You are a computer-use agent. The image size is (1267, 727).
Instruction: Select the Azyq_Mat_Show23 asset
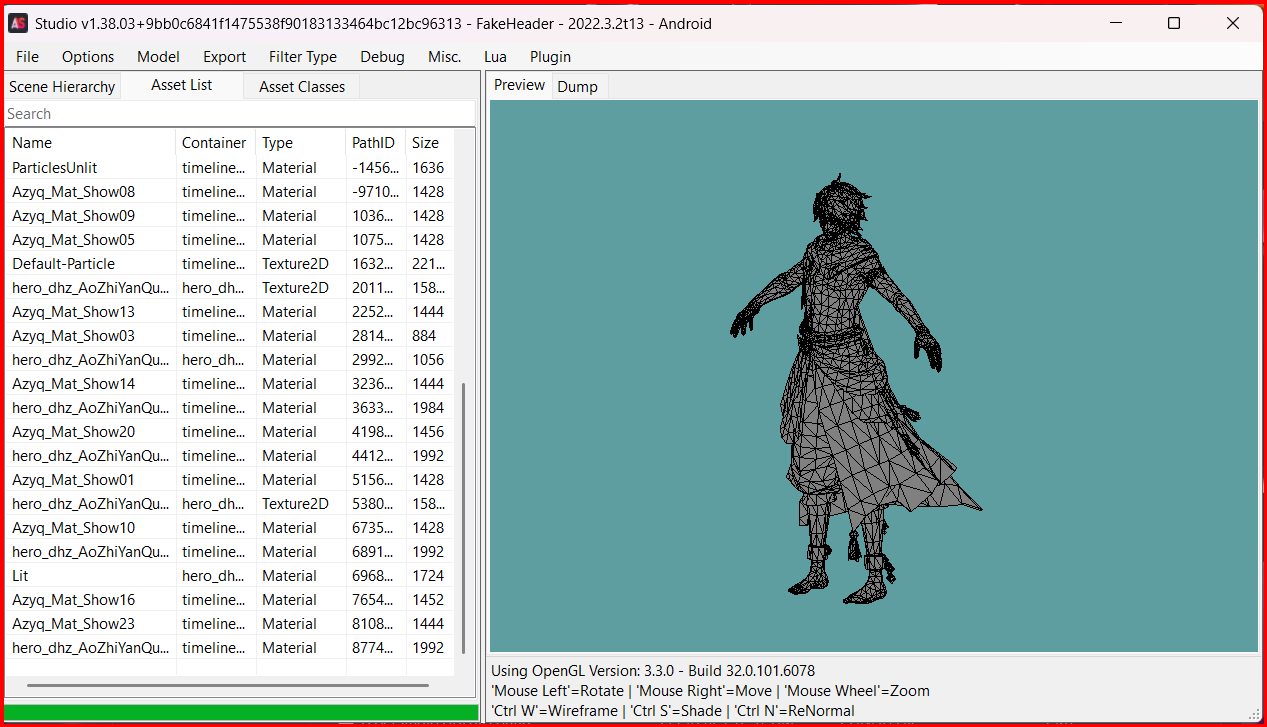(x=229, y=624)
